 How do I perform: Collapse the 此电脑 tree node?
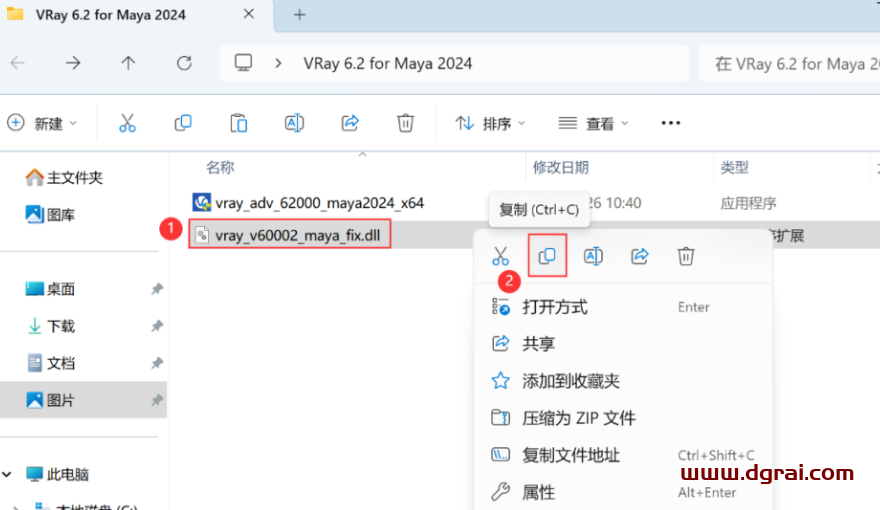[7, 475]
